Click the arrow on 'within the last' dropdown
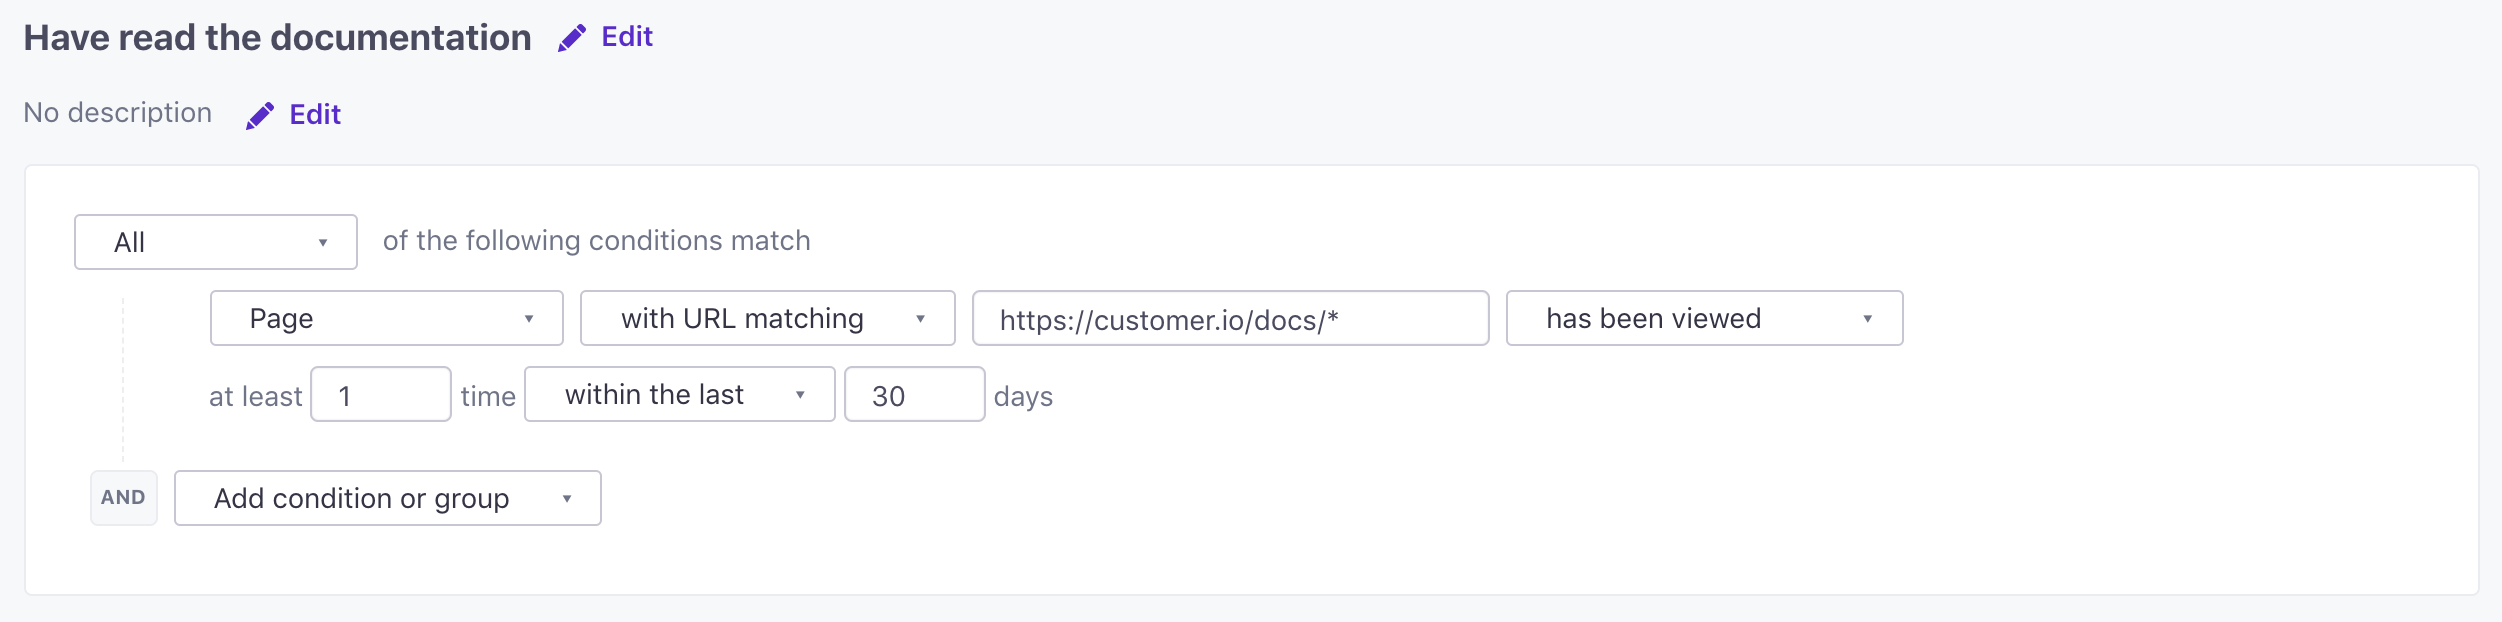Image resolution: width=2502 pixels, height=622 pixels. click(800, 395)
